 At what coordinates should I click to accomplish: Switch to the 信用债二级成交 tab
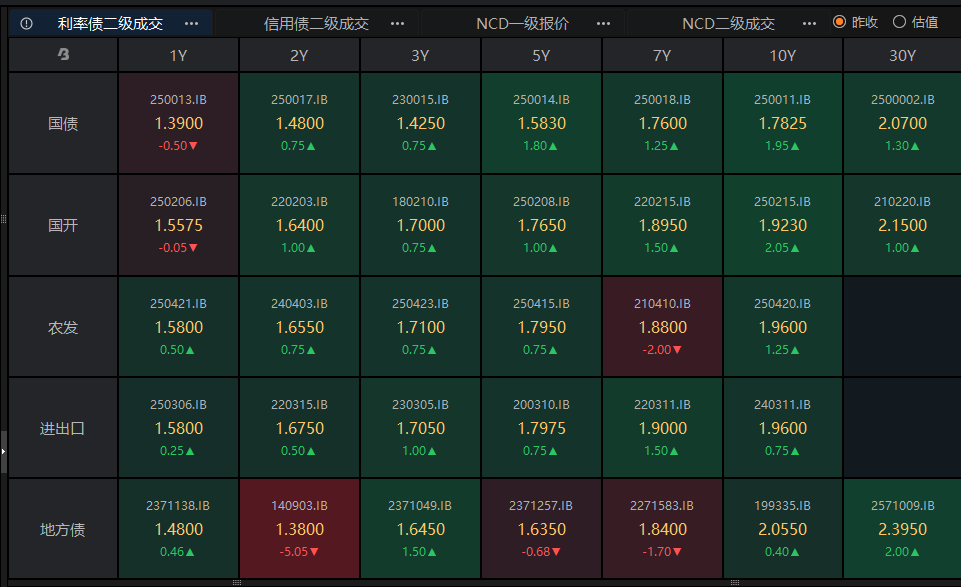316,22
